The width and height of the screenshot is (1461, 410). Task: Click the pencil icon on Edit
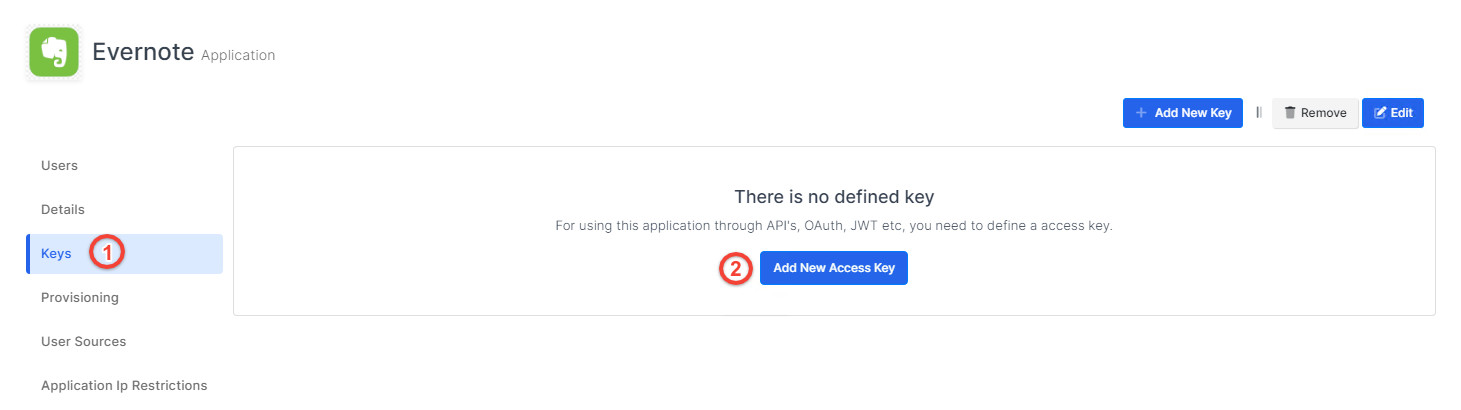1381,113
